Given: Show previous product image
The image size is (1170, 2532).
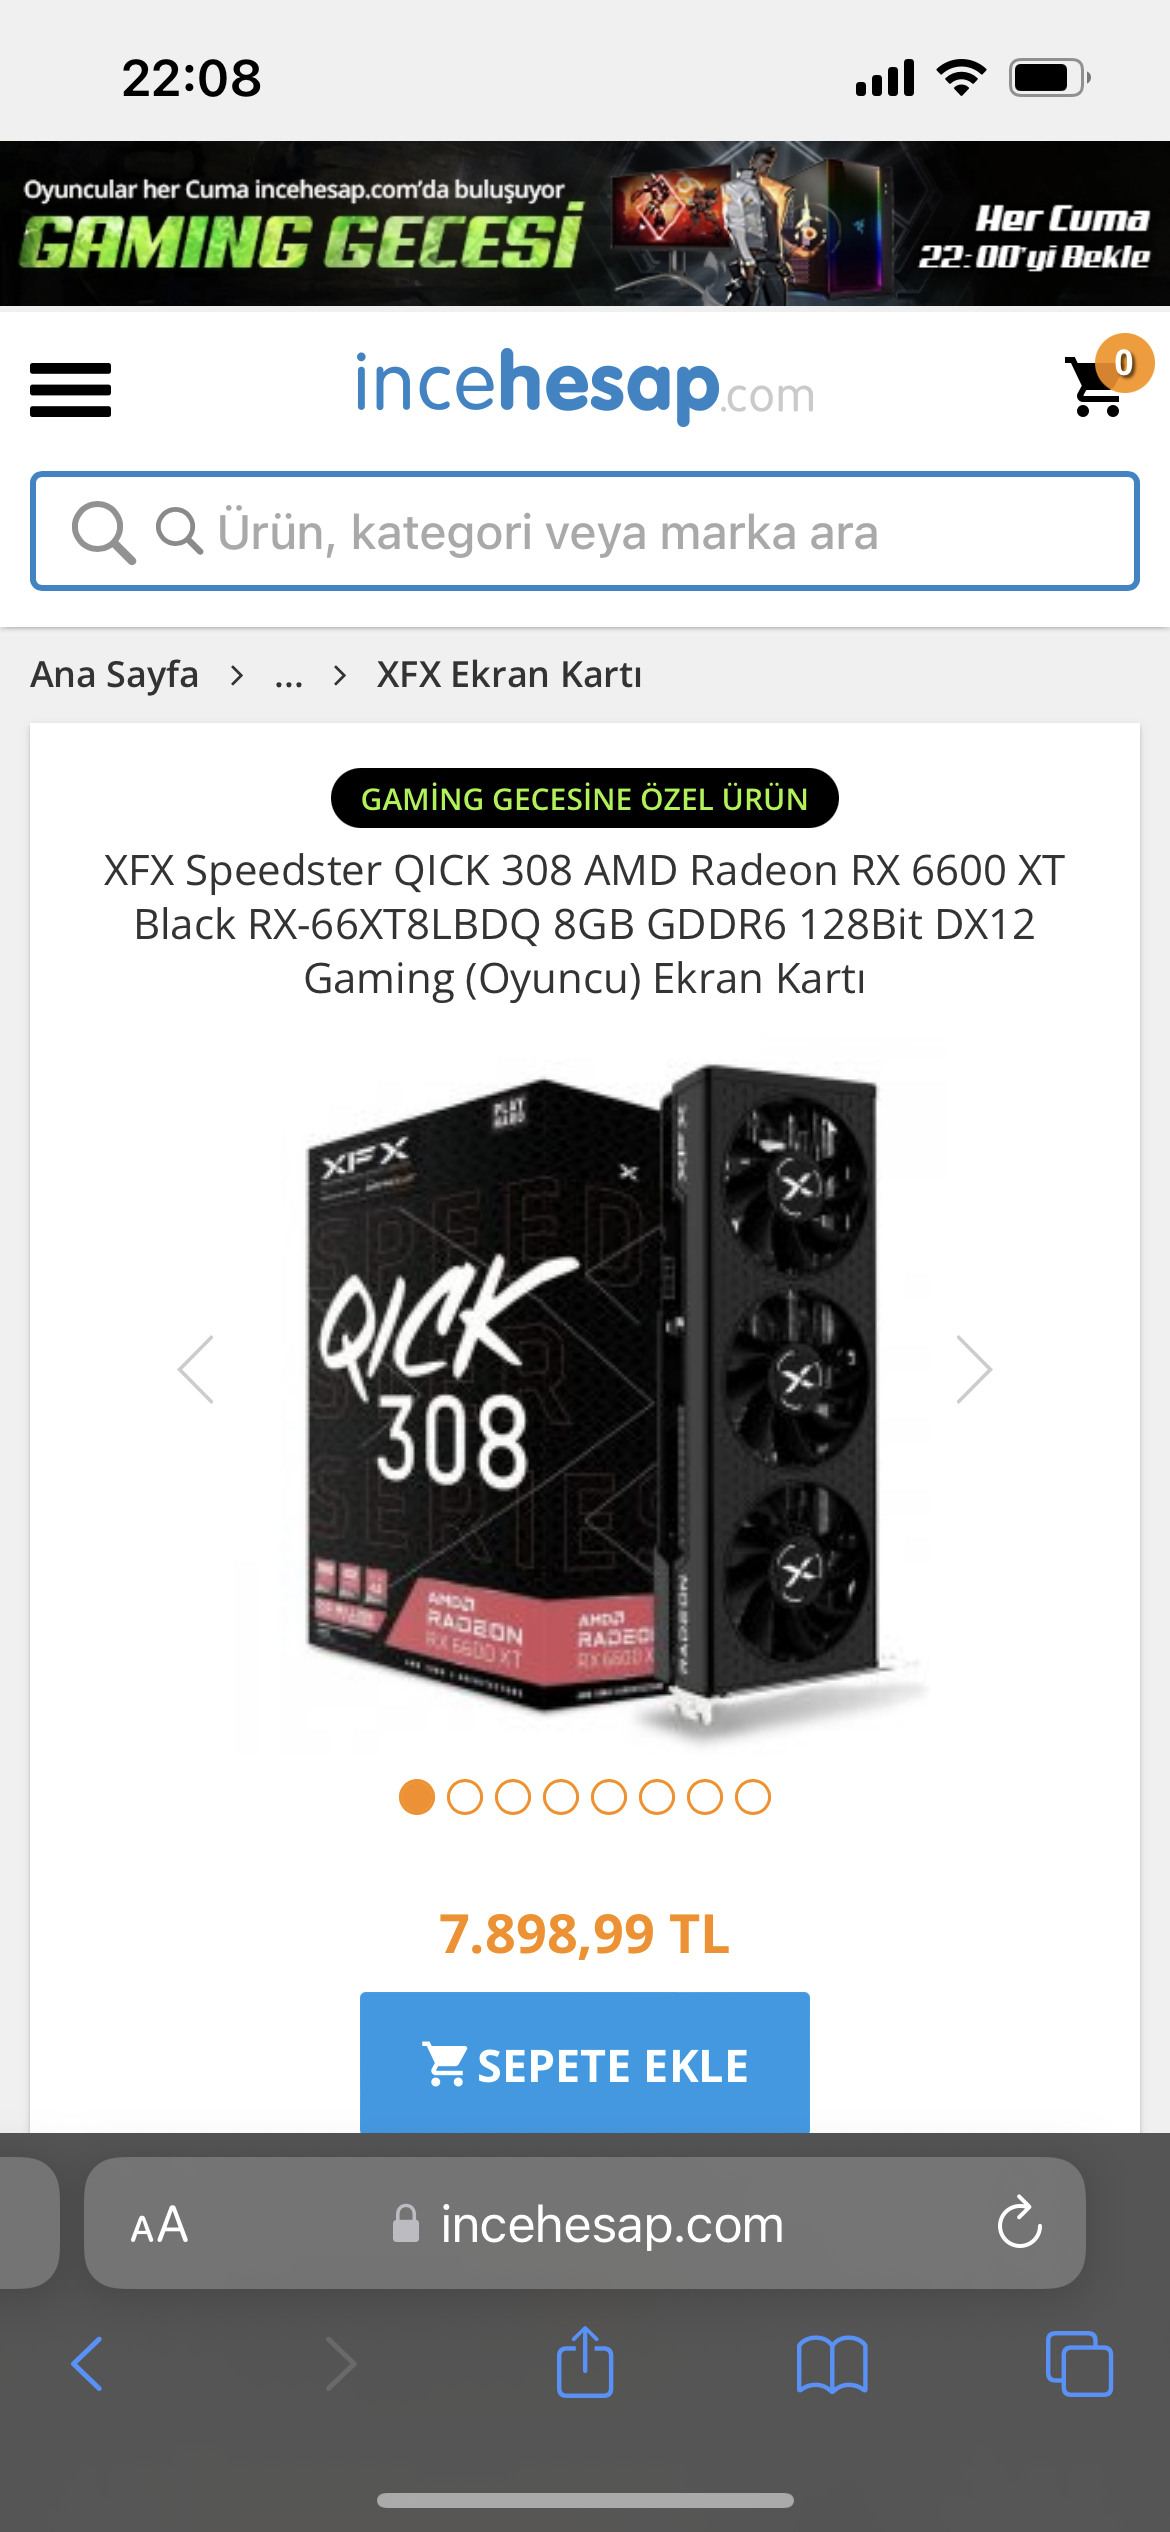Looking at the screenshot, I should [196, 1369].
